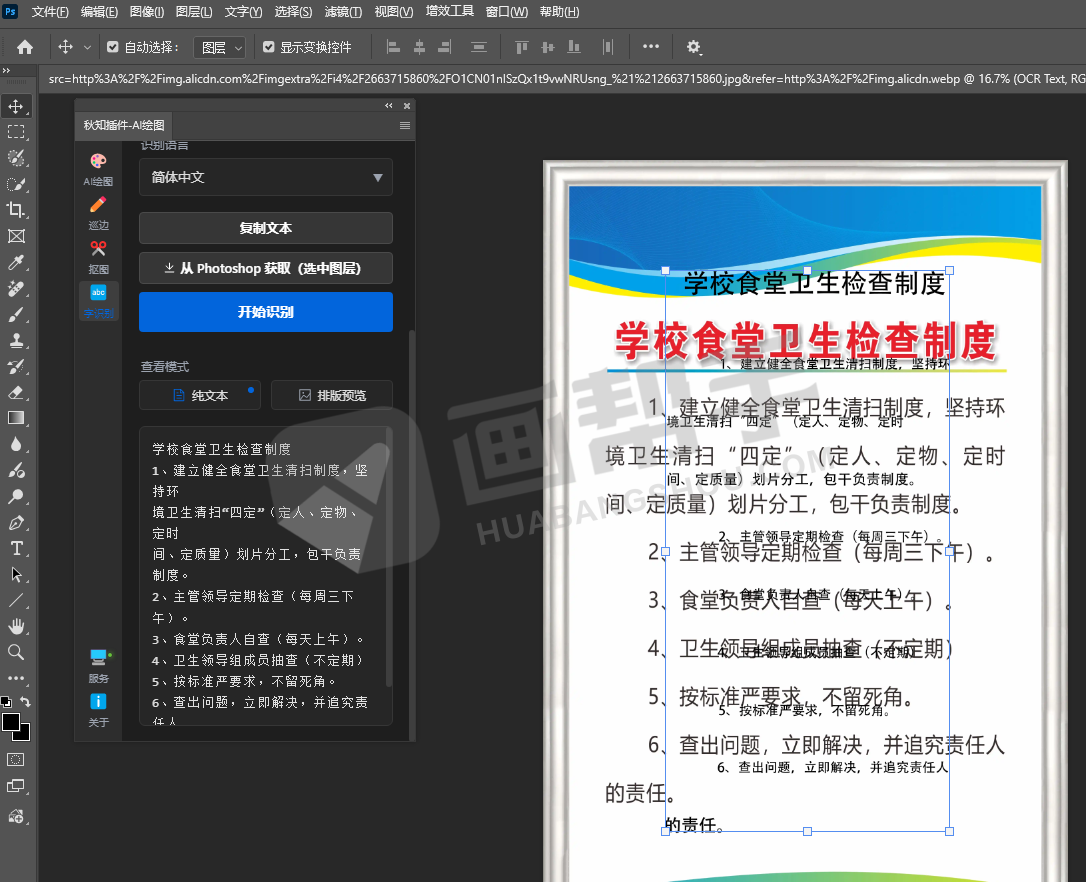This screenshot has width=1086, height=882.
Task: Select the Eyedropper tool
Action: point(16,262)
